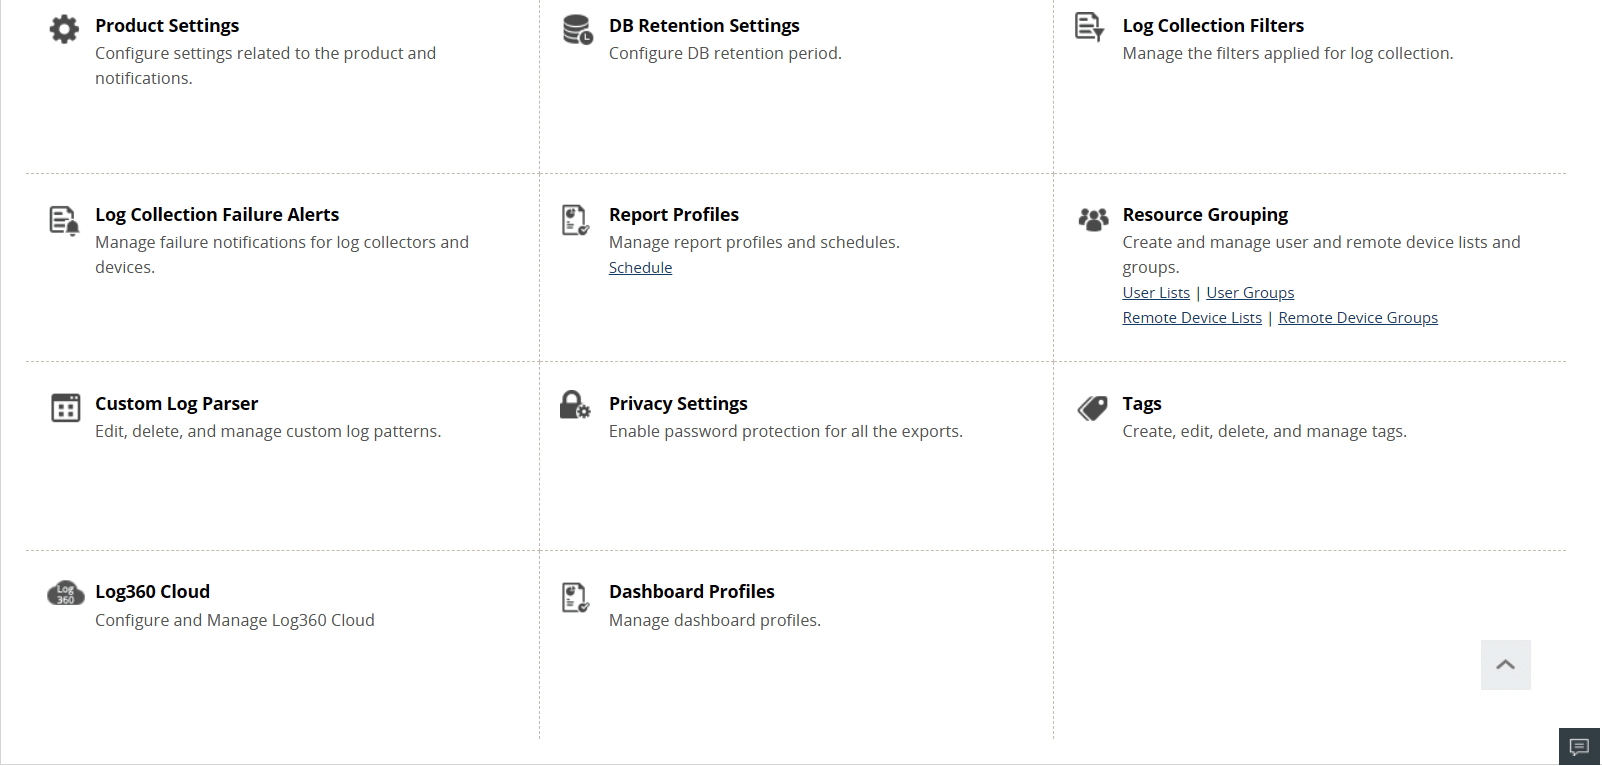Click the Privacy Settings heading

tap(678, 403)
